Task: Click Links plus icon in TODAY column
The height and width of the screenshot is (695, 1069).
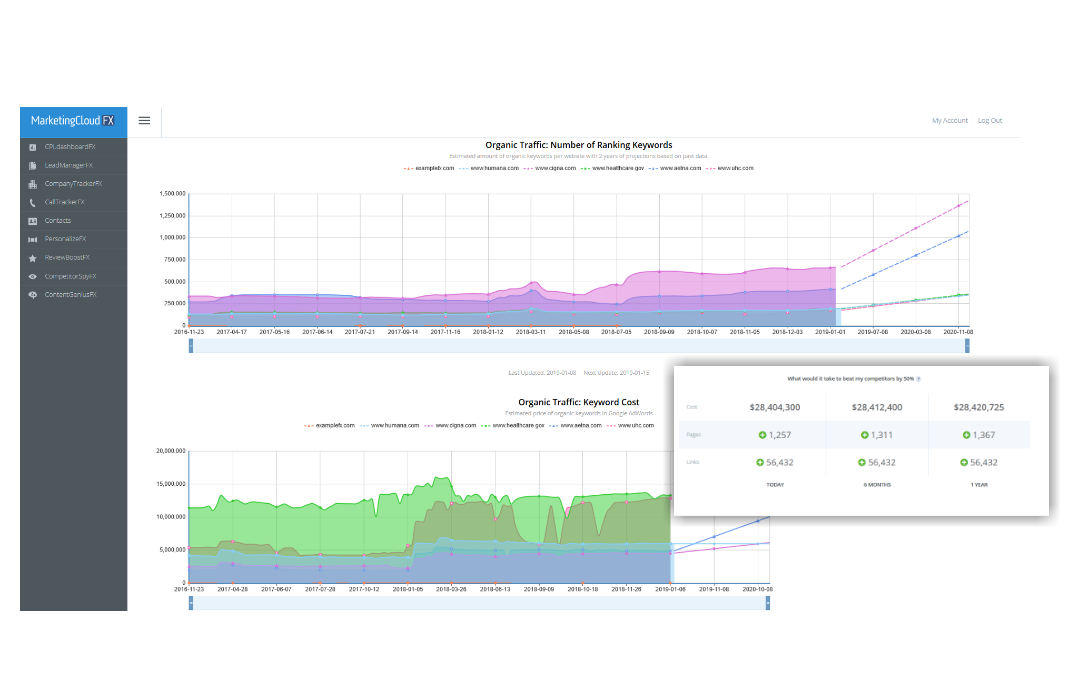Action: click(759, 462)
